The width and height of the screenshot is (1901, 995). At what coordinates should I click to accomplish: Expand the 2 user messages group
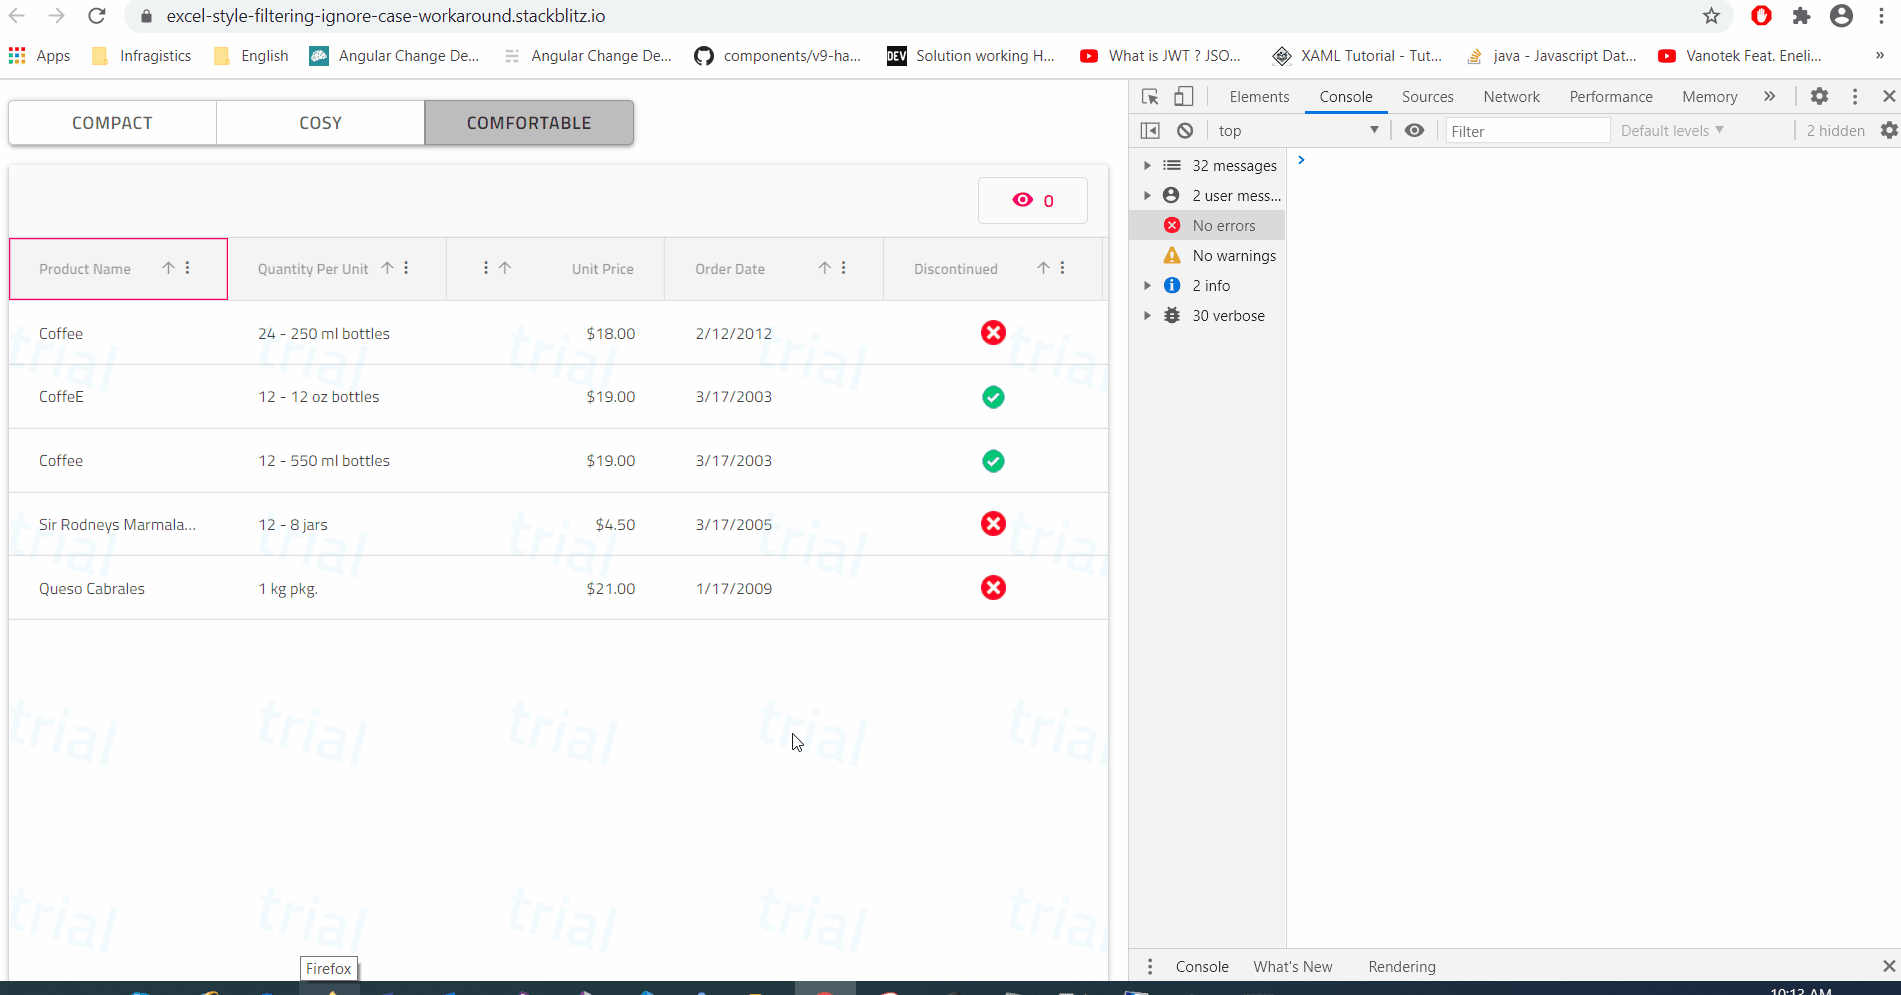1148,196
